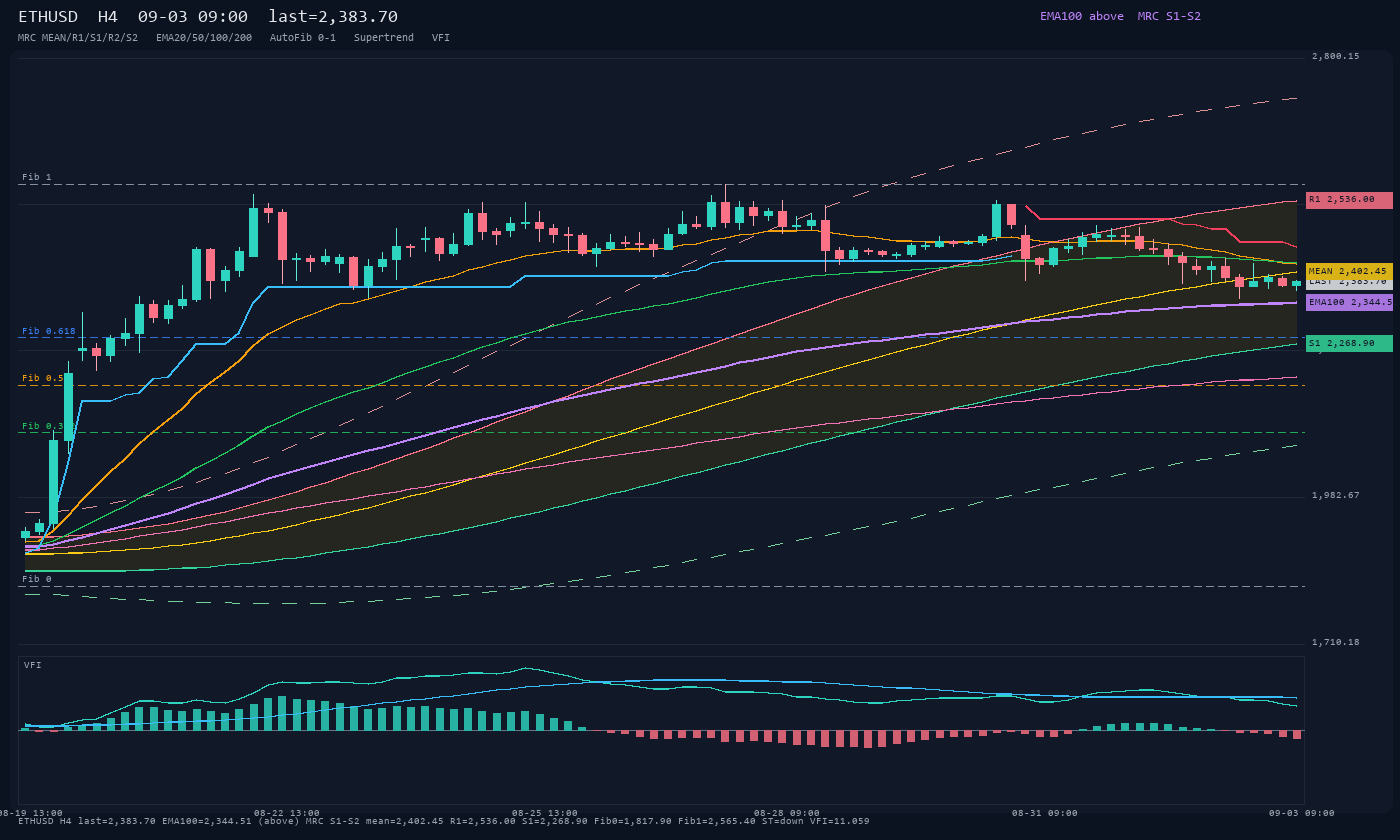The image size is (1400, 840).
Task: Click "EMA100=2,344.51" in the bottom status line
Action: click(206, 821)
